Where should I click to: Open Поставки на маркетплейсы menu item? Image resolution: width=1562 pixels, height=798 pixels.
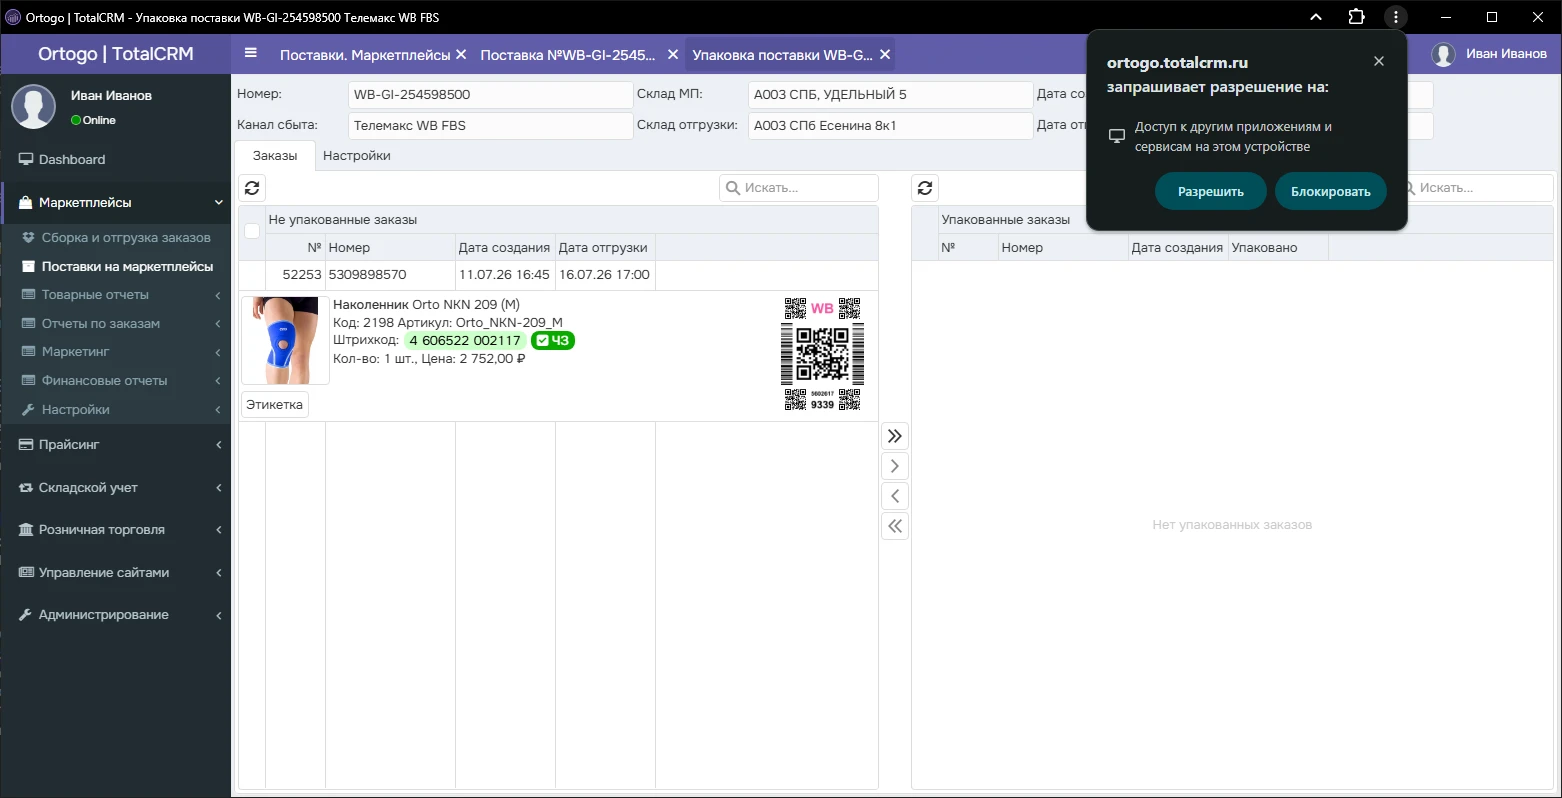point(127,267)
